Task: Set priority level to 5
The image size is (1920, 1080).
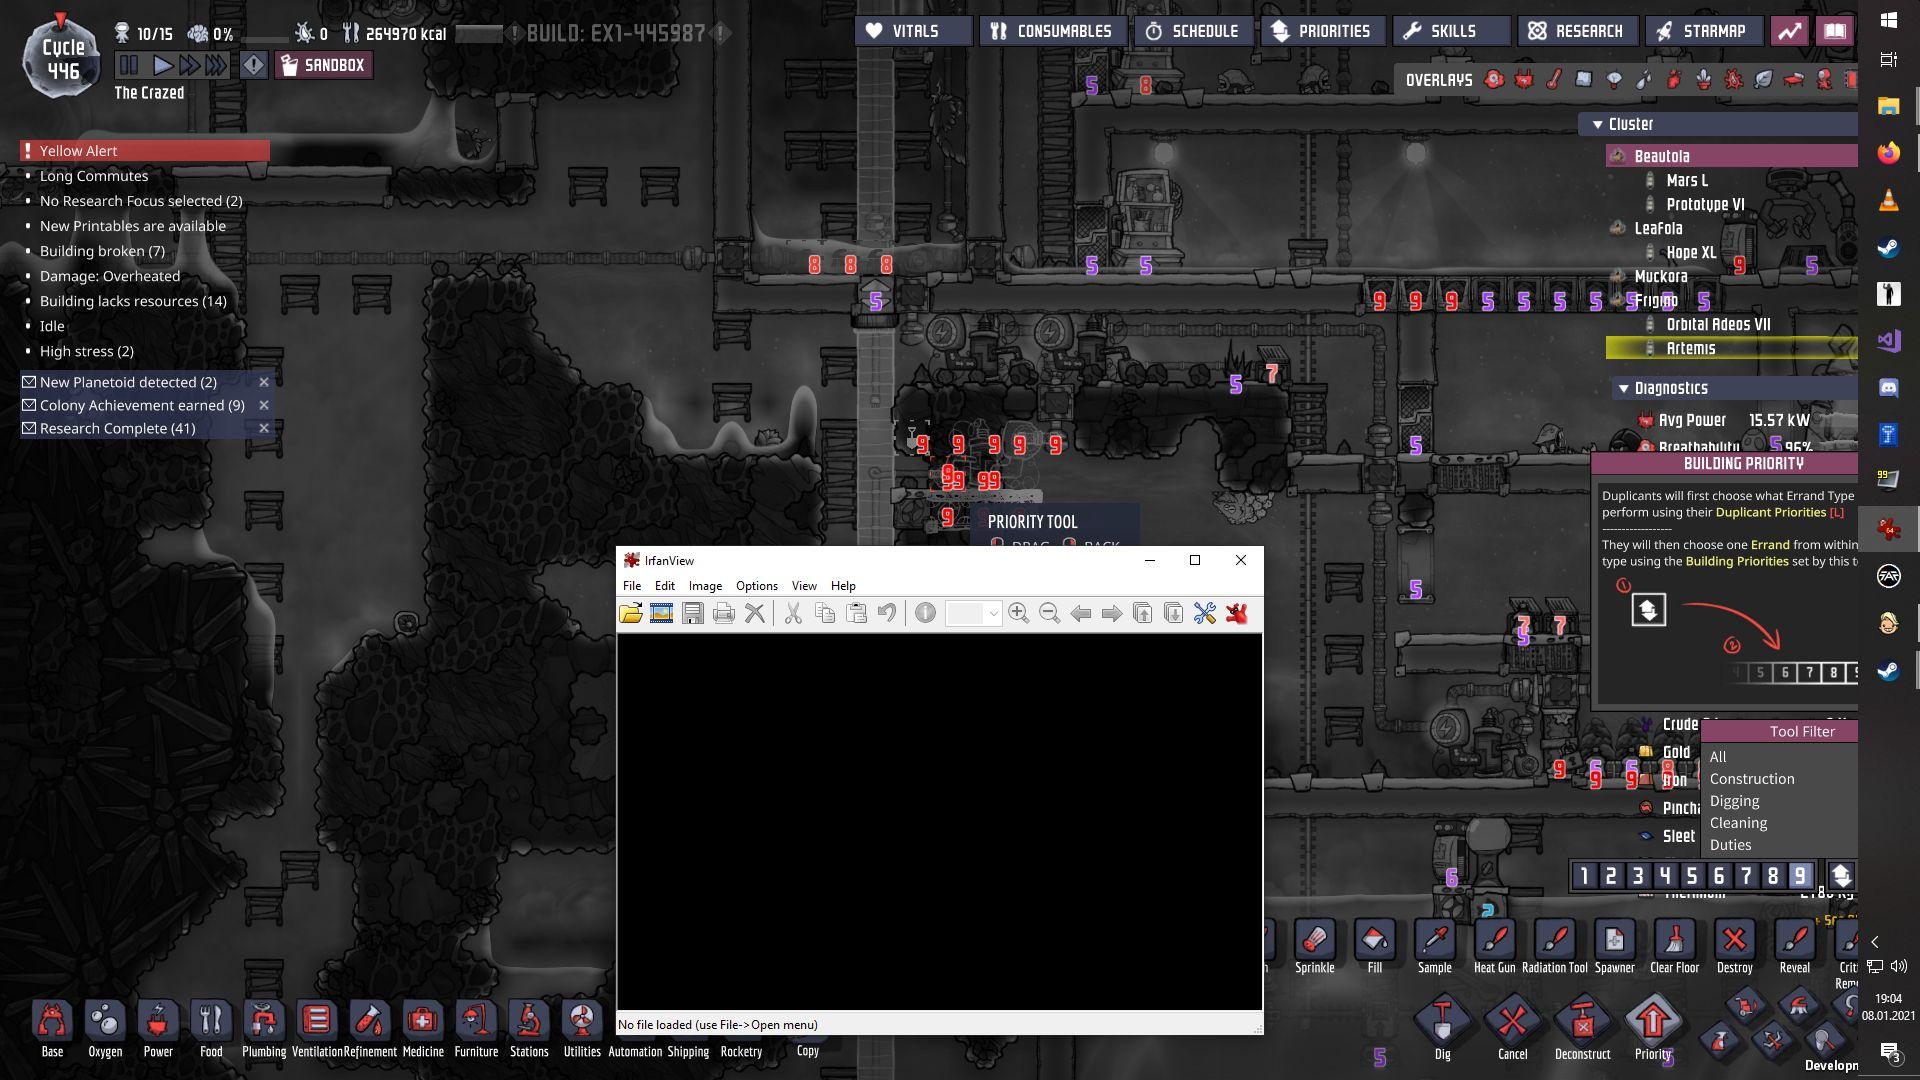Action: [1691, 876]
